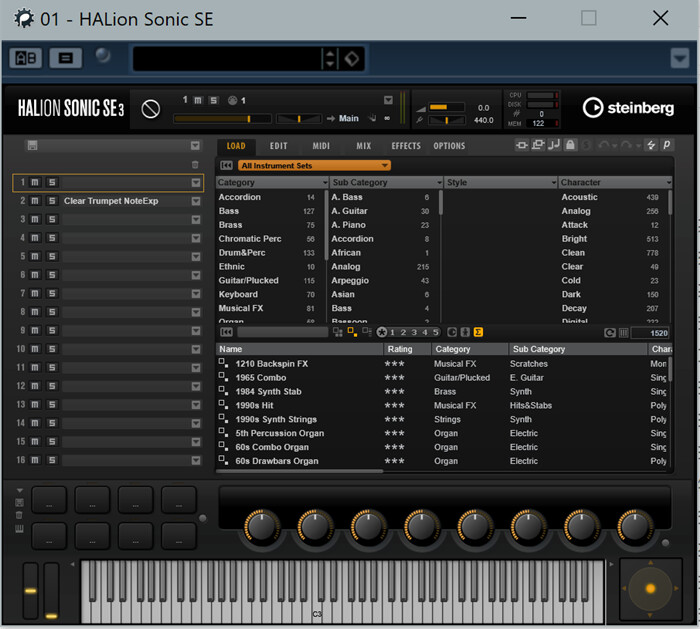Solo slot 2 Clear Trumpet NoteExp
Screen dimensions: 700x629
click(x=52, y=201)
